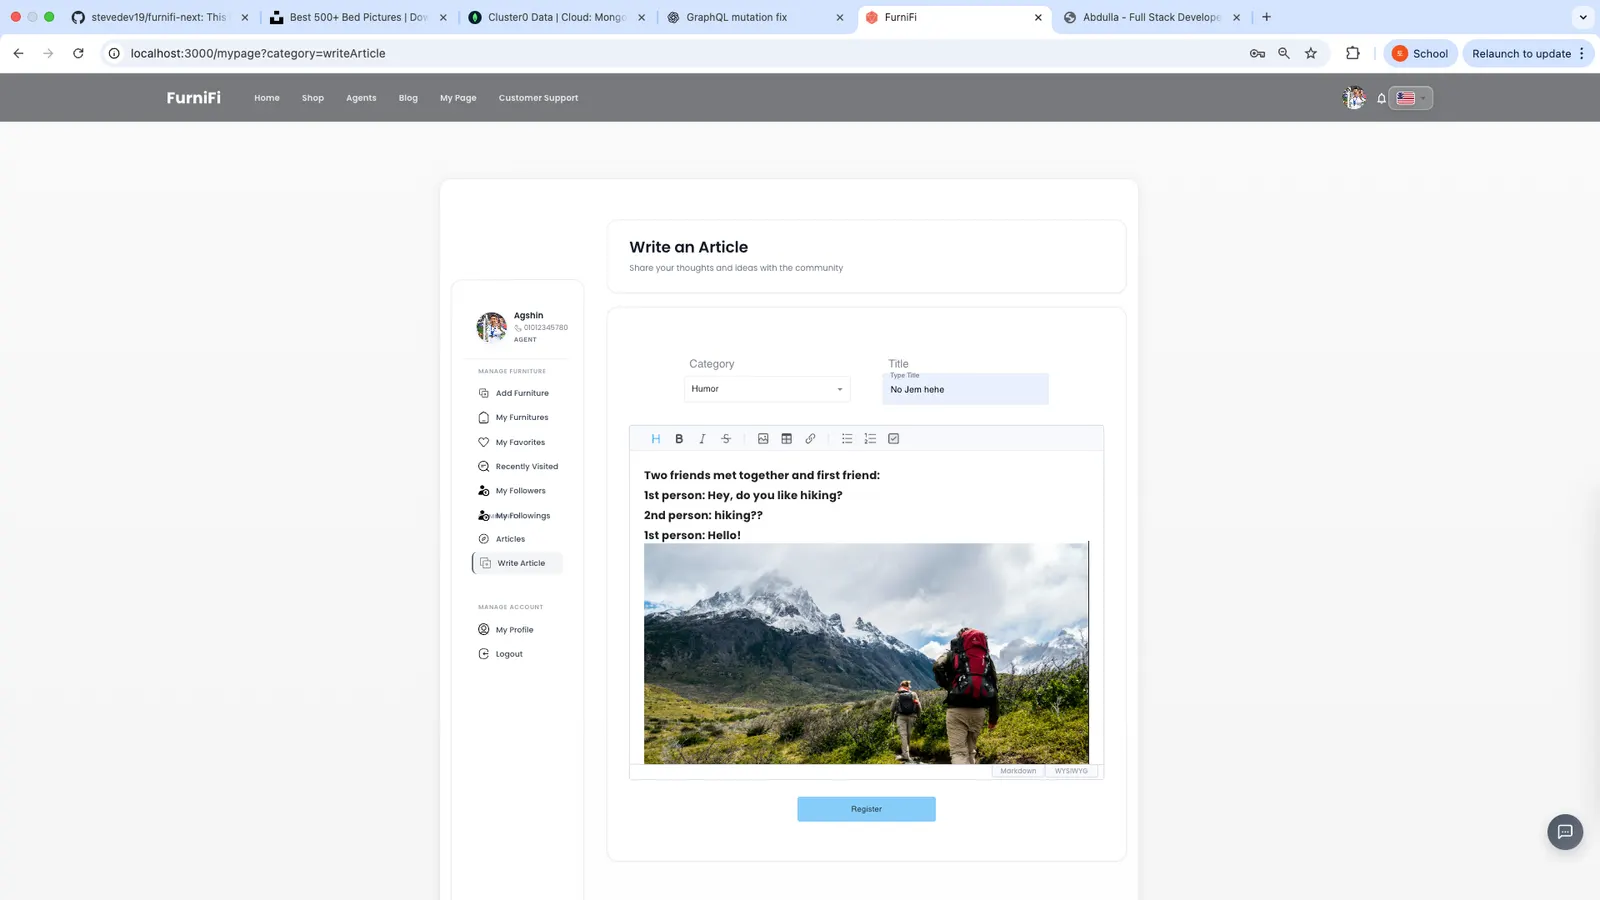Screen dimensions: 1600x900
Task: Open the notification bell
Action: pos(1381,98)
